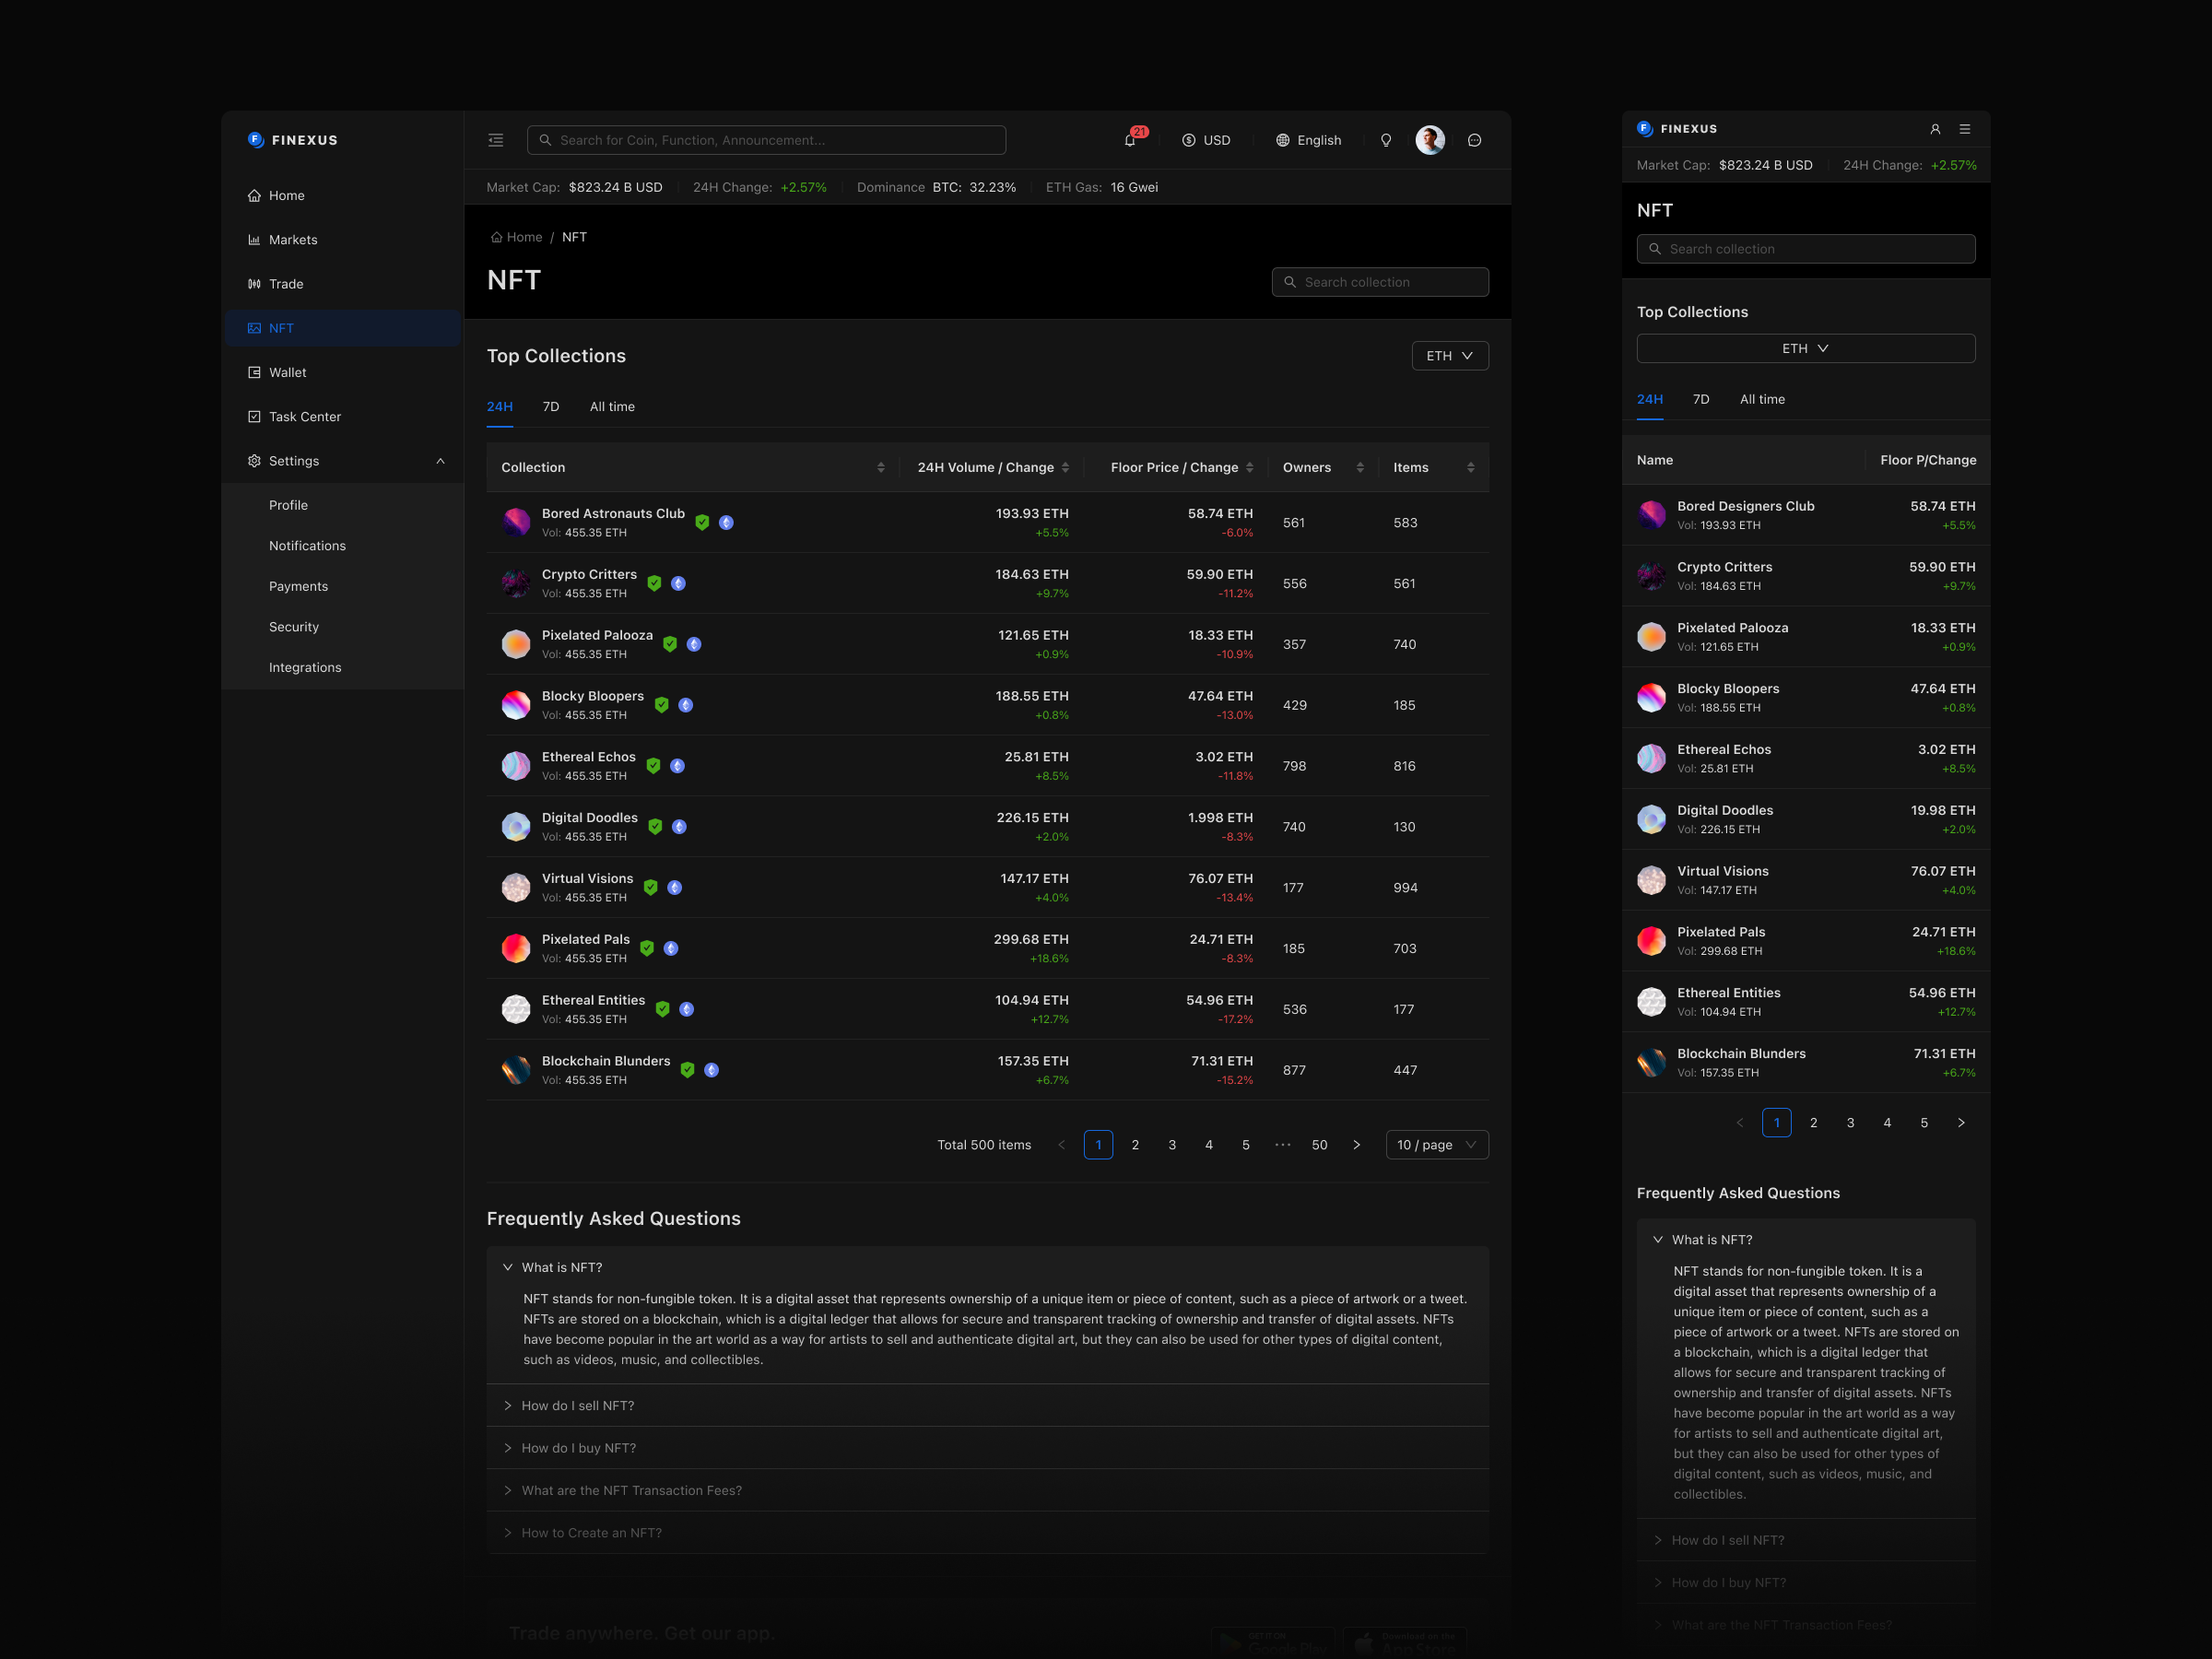
Task: Open the hamburger menu in mobile view
Action: coord(1965,129)
